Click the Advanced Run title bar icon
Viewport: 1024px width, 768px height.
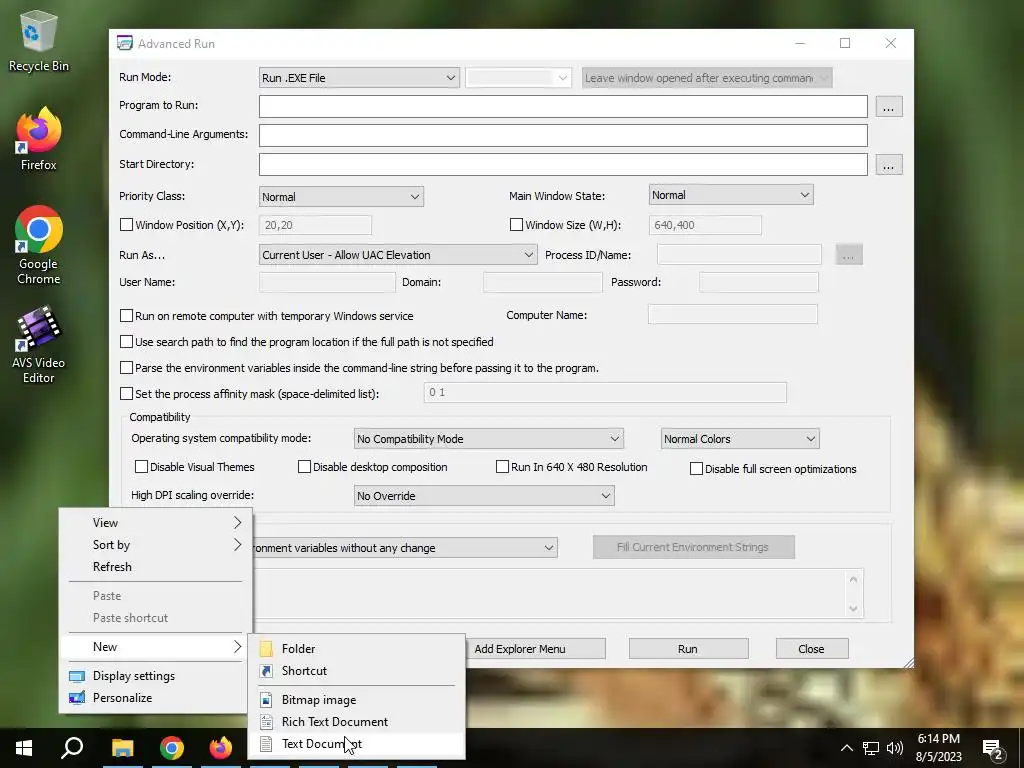(x=124, y=43)
